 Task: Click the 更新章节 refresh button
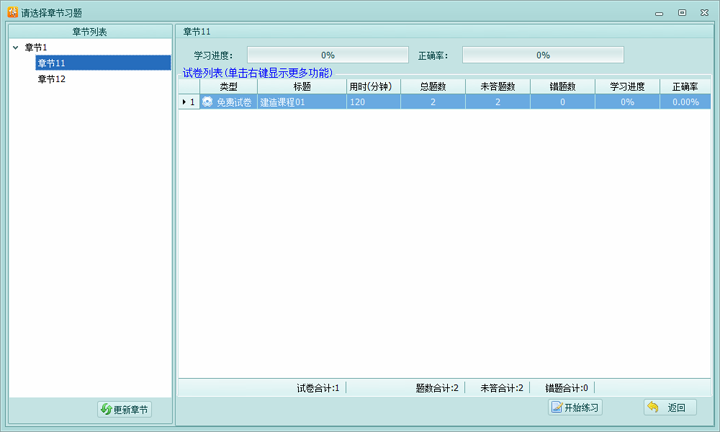(x=125, y=410)
